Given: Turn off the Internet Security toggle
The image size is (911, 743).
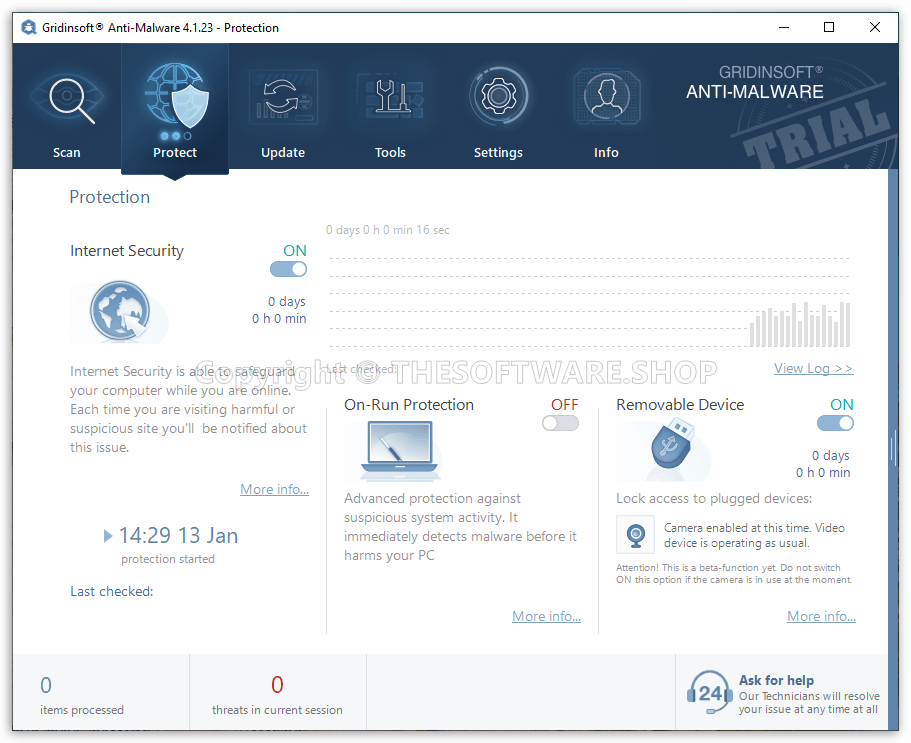Looking at the screenshot, I should 288,269.
